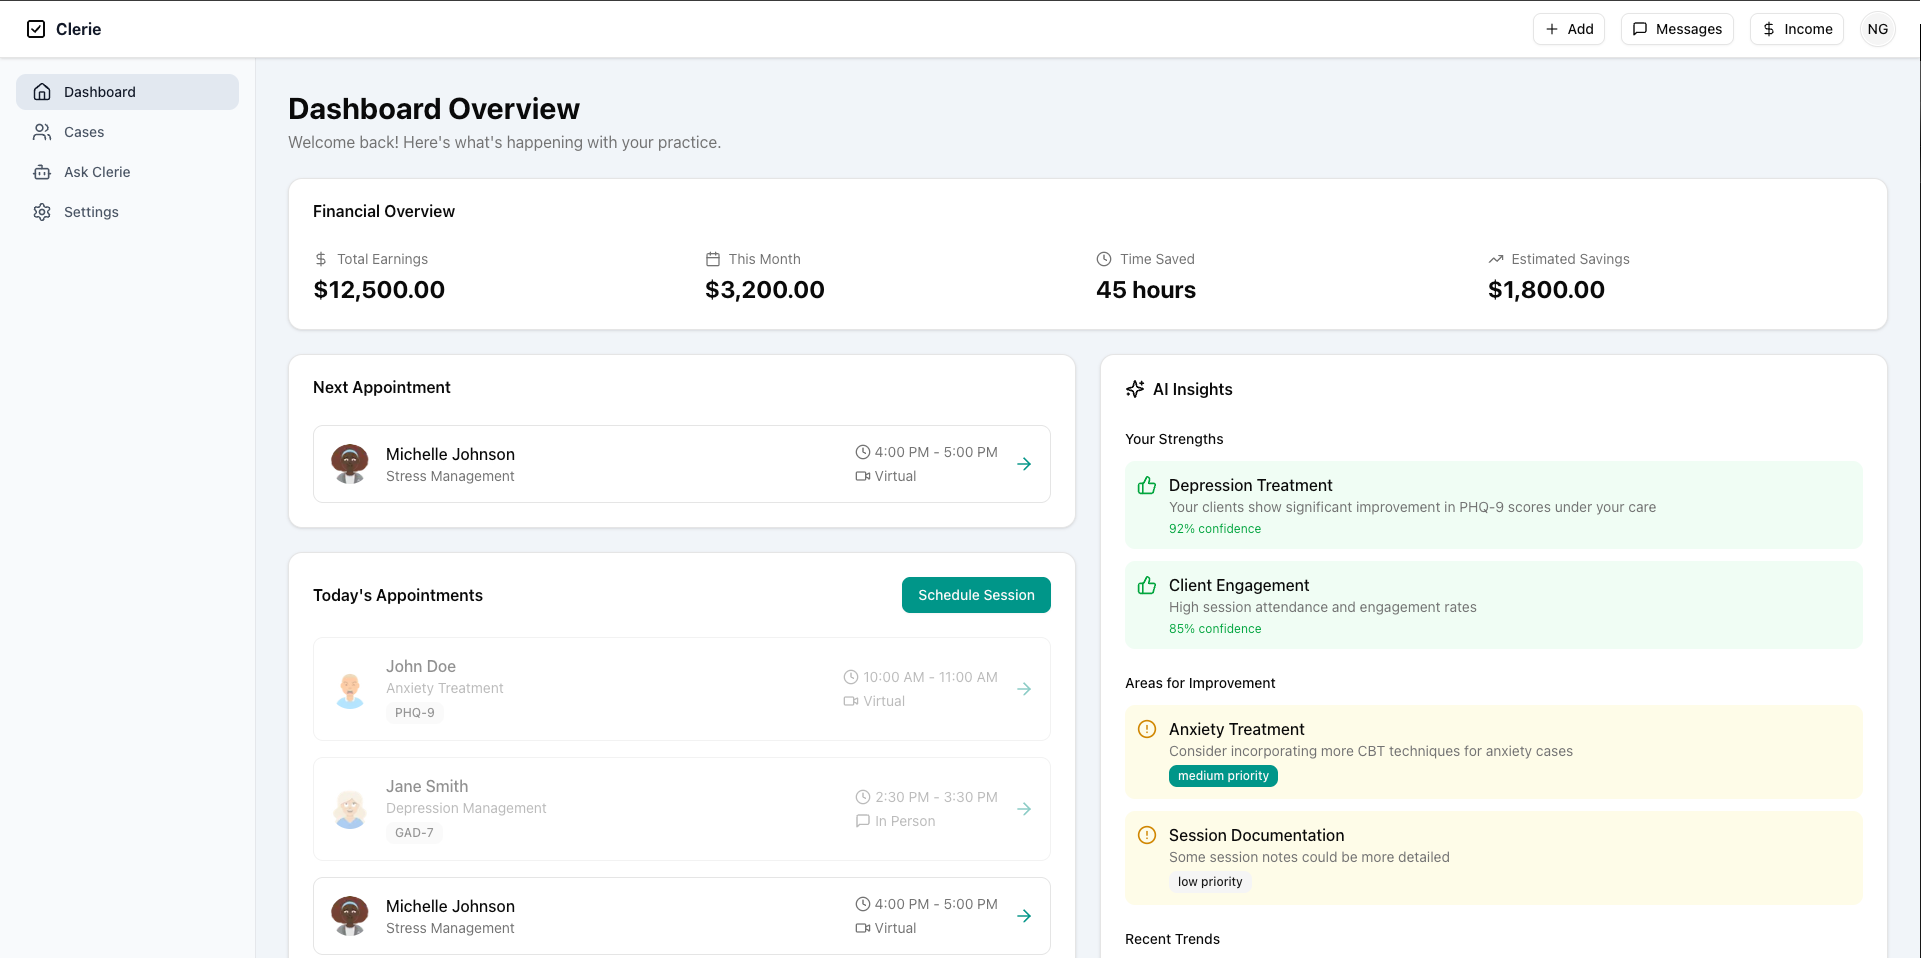The width and height of the screenshot is (1921, 958).
Task: Open Michelle Johnson's next appointment with the arrow
Action: [1024, 464]
